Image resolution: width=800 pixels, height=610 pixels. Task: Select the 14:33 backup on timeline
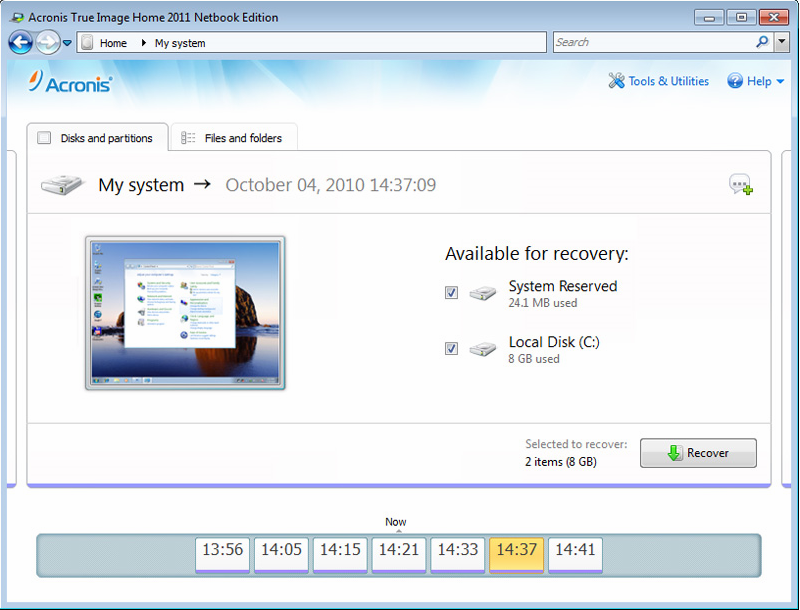458,554
